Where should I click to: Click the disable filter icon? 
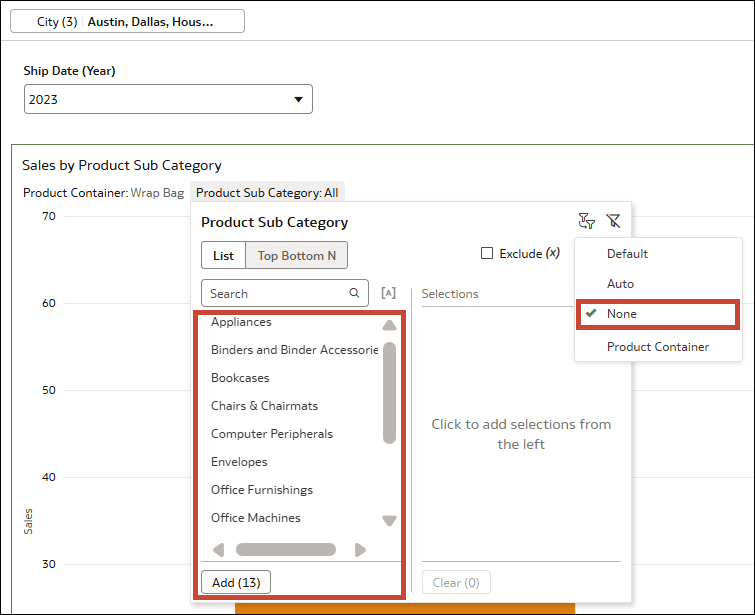(x=613, y=221)
